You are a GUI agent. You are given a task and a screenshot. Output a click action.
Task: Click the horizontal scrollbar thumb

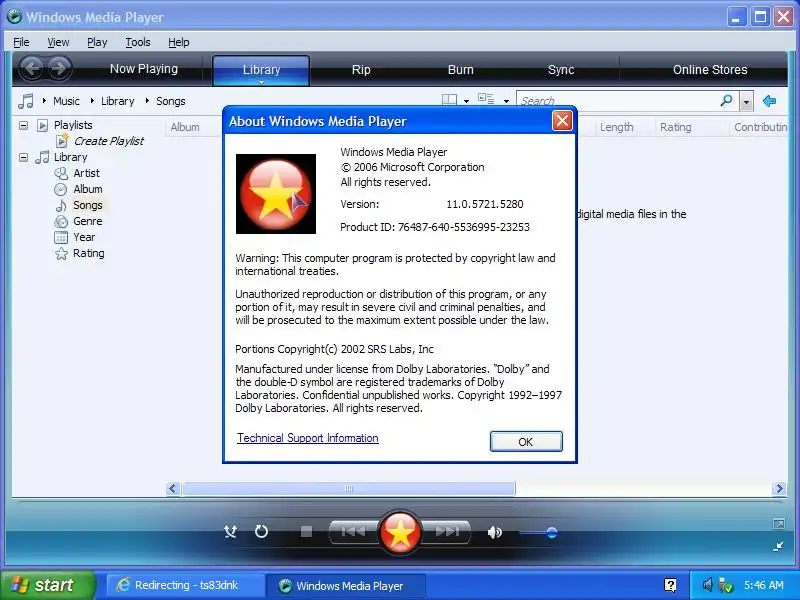349,488
